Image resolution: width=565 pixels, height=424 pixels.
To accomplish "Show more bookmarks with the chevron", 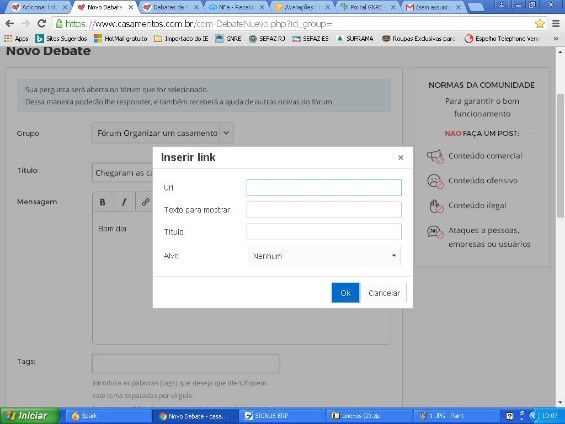I will pyautogui.click(x=556, y=39).
